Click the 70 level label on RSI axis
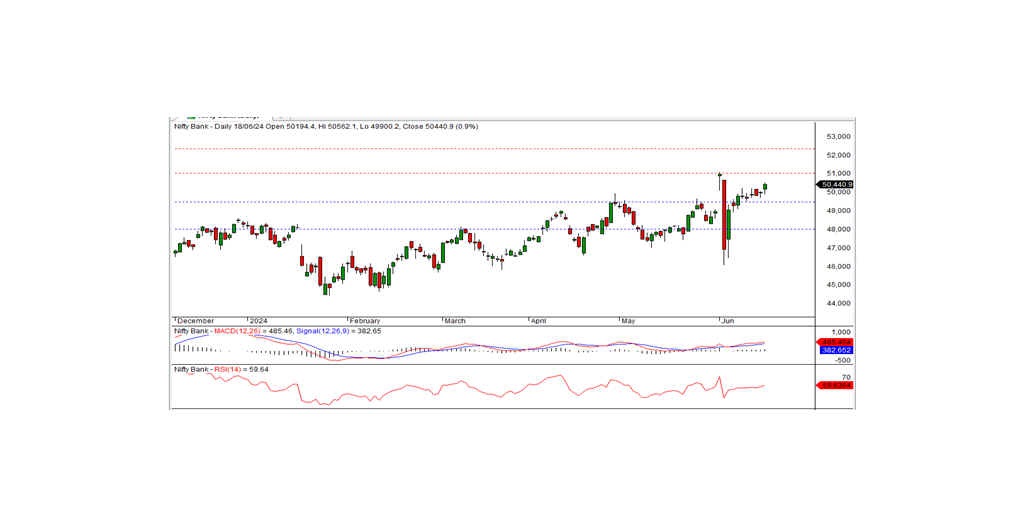This screenshot has height=532, width=1023. click(846, 377)
